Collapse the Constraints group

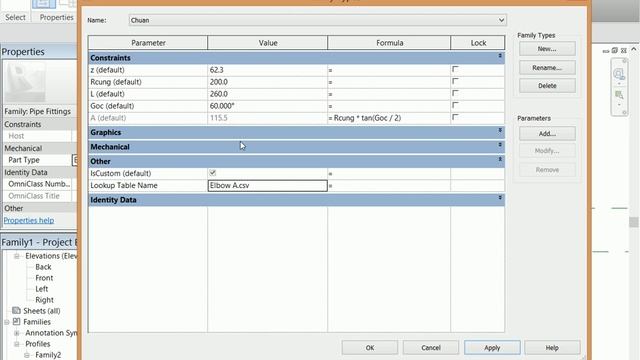point(500,56)
